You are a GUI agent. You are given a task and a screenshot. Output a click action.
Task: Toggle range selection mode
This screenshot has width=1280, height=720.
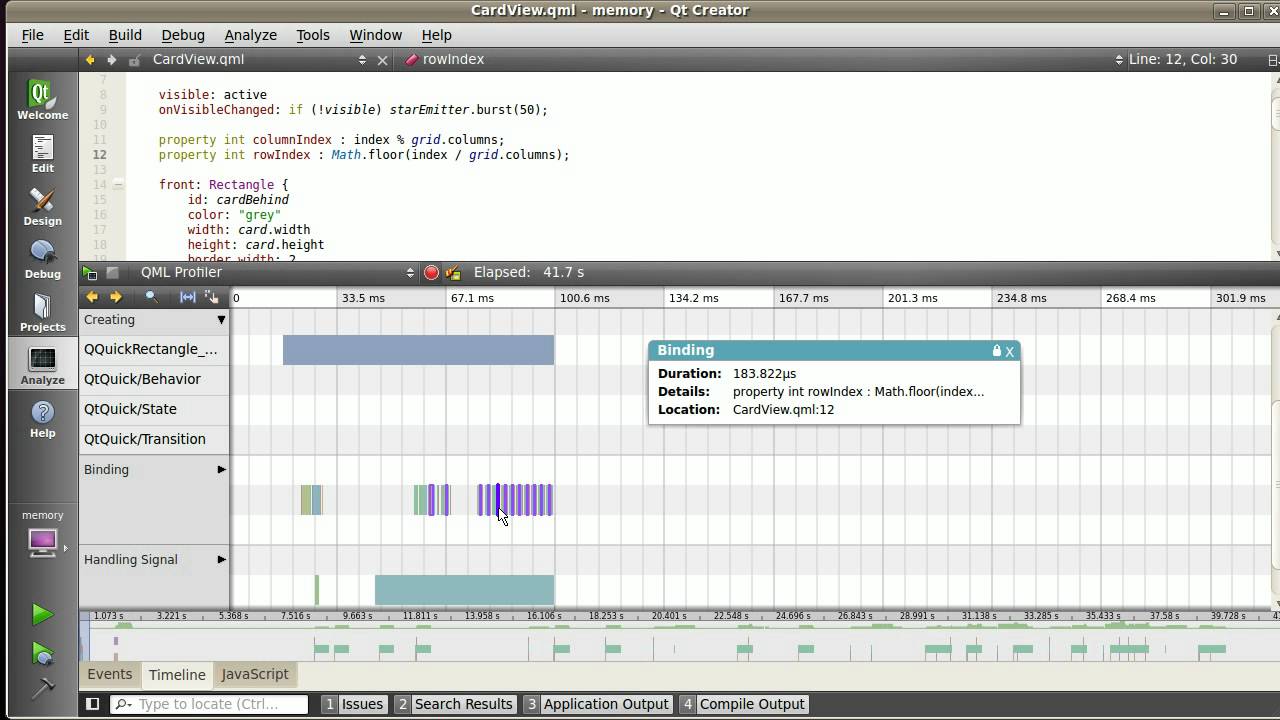coord(187,297)
